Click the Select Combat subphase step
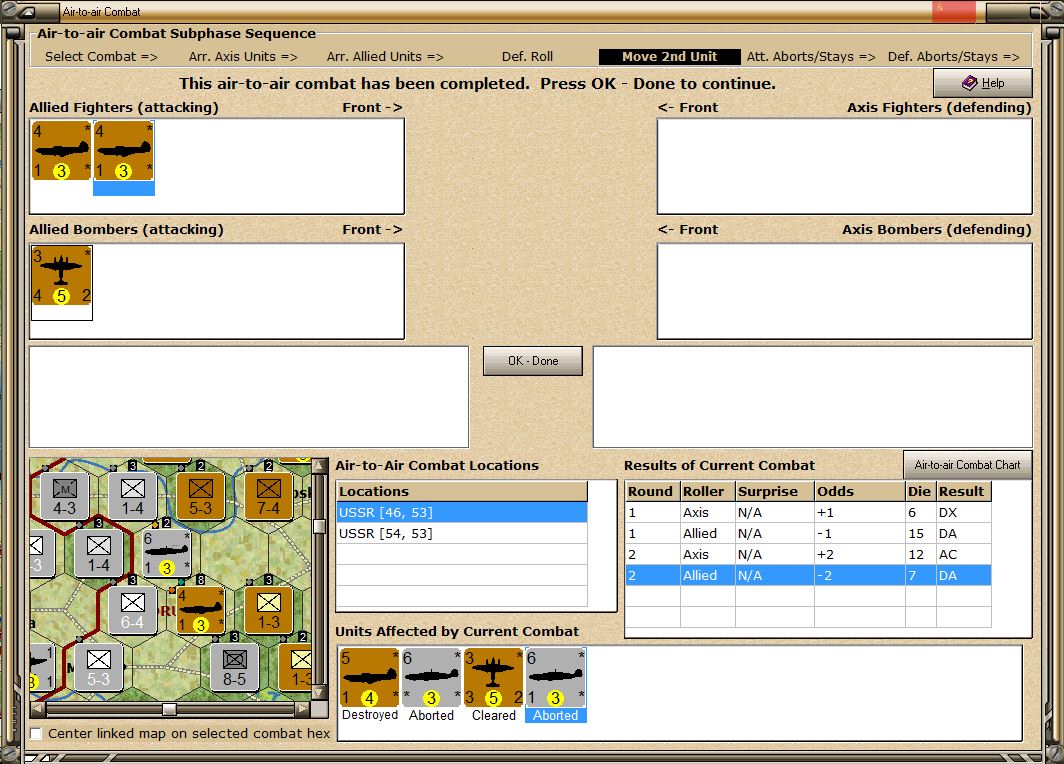This screenshot has width=1064, height=764. pyautogui.click(x=101, y=57)
